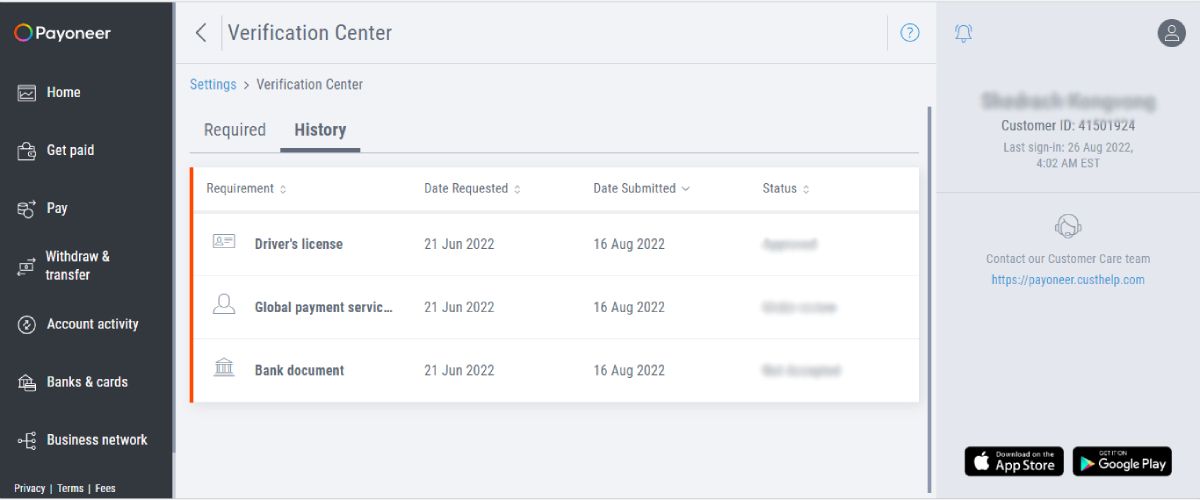Screen dimensions: 1200x500
Task: Open the Driver's license row
Action: point(298,244)
